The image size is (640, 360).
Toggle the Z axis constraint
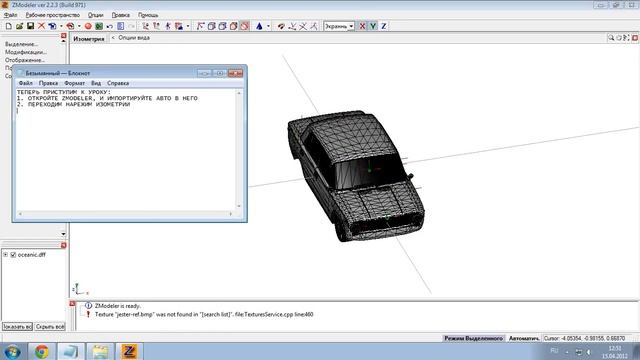point(384,26)
